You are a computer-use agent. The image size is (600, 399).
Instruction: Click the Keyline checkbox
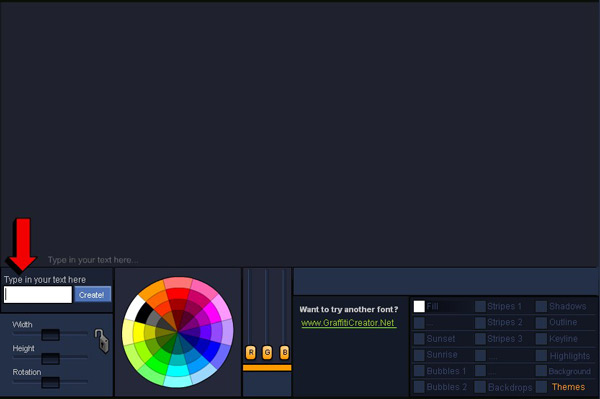pyautogui.click(x=541, y=339)
